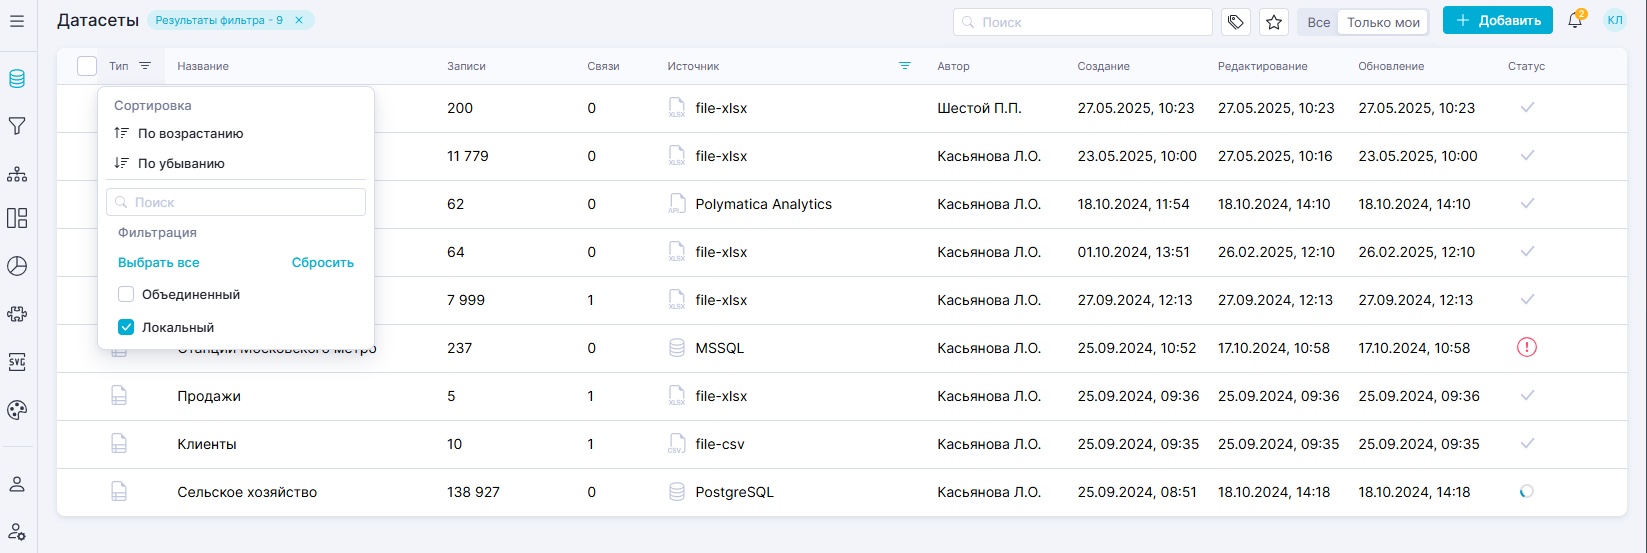
Task: Click the tags icon next to search
Action: 1236,22
